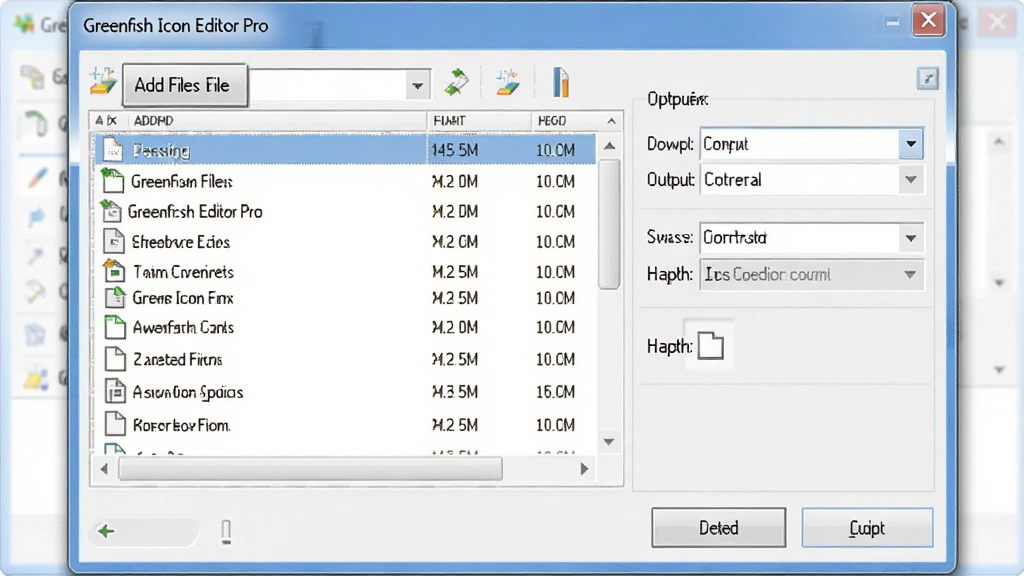Click the sort arrow in the list header
The image size is (1024, 576).
click(611, 121)
